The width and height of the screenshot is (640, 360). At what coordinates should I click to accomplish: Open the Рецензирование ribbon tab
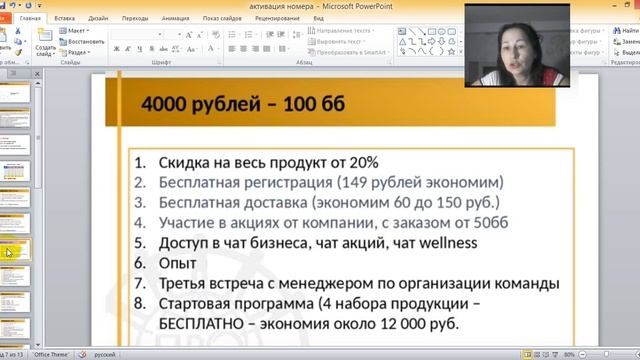278,18
